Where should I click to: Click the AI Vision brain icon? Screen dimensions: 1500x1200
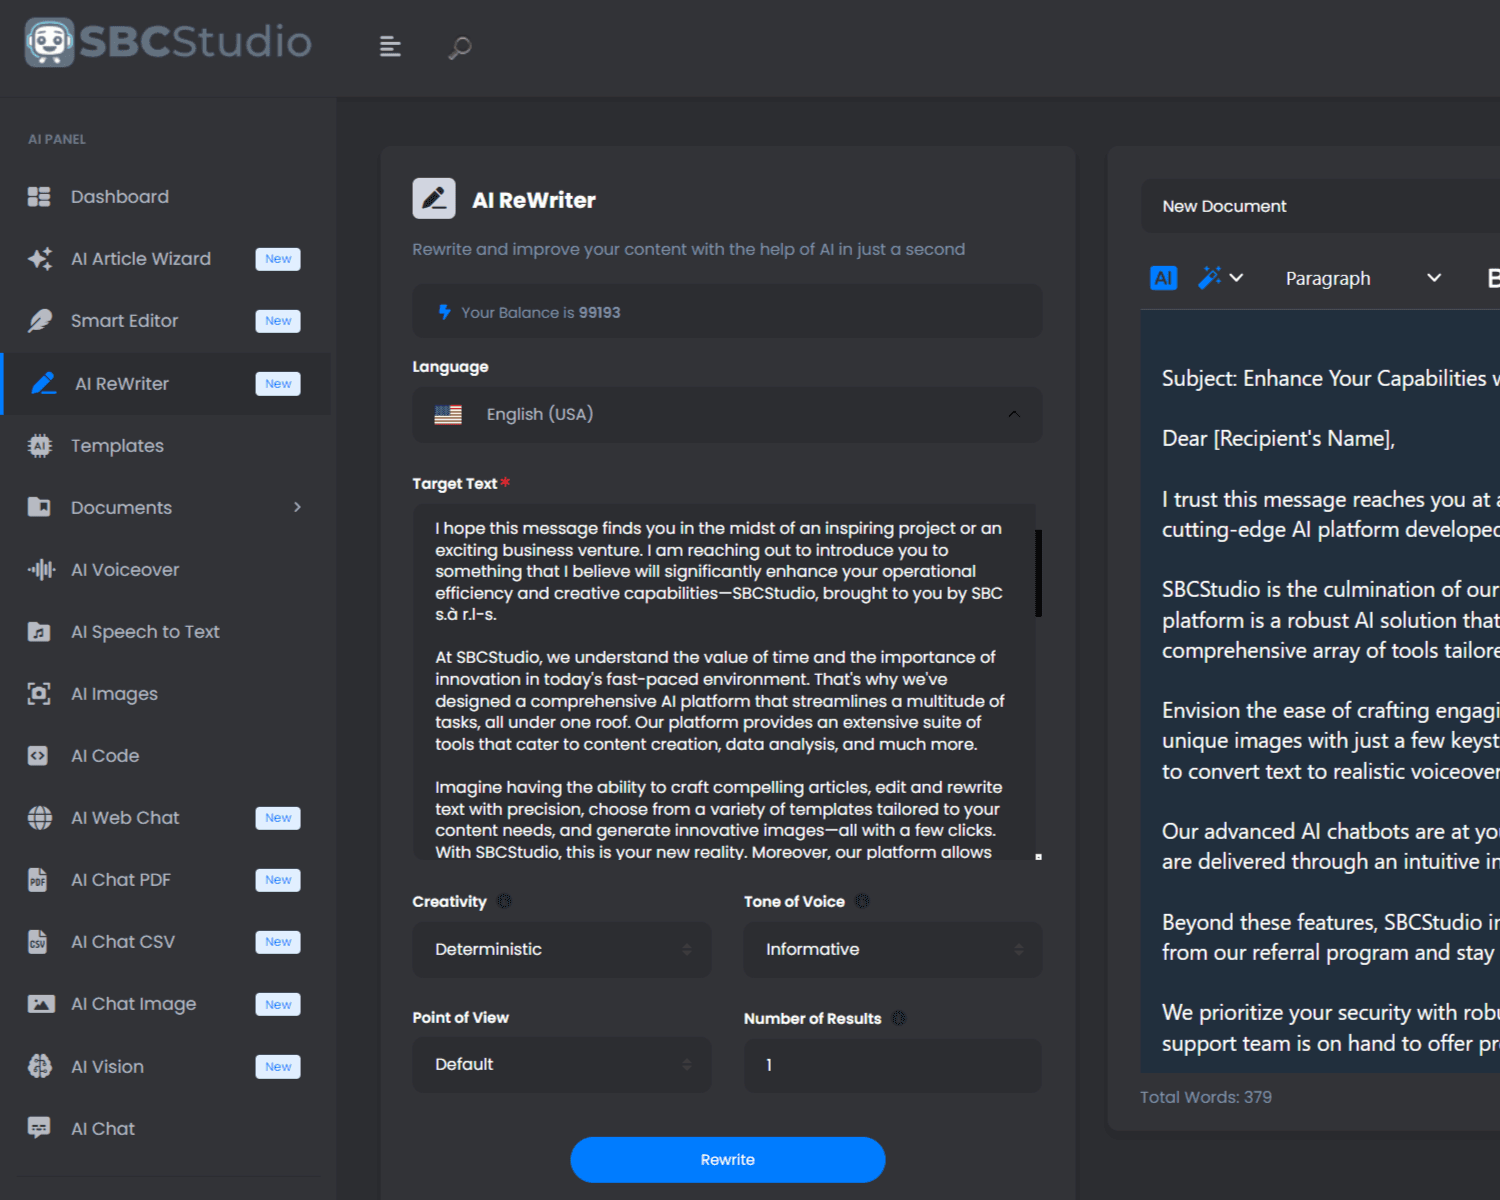[39, 1066]
